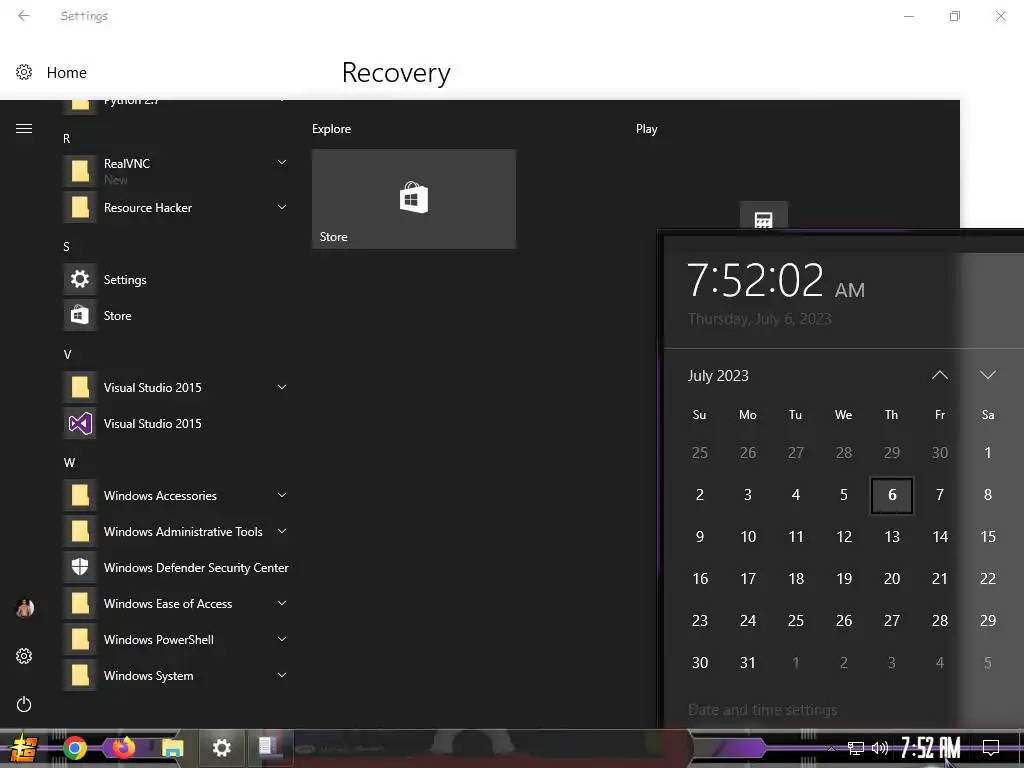Screen dimensions: 1024x768
Task: Expand the Visual Studio 2015 folder chevron
Action: [281, 387]
